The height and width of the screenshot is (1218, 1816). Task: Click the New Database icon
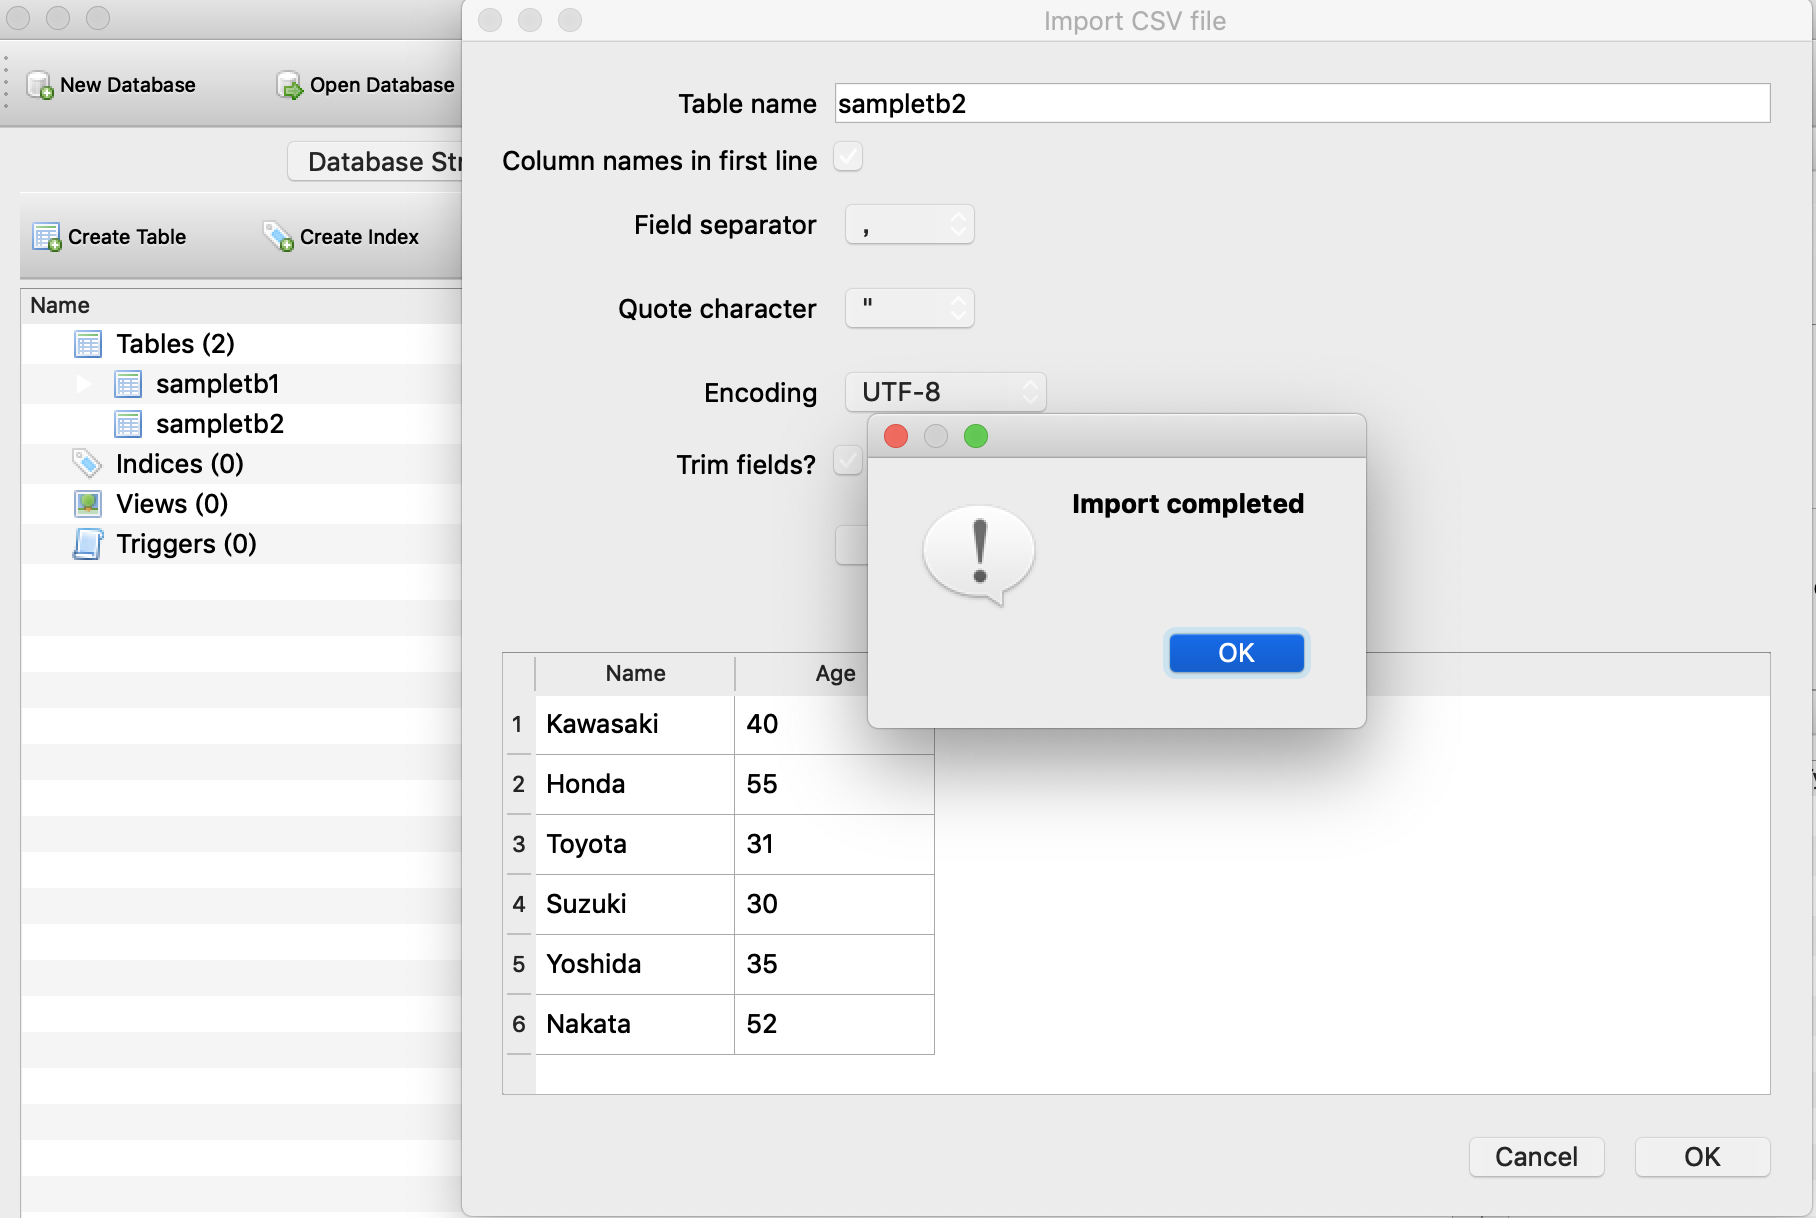(x=38, y=85)
